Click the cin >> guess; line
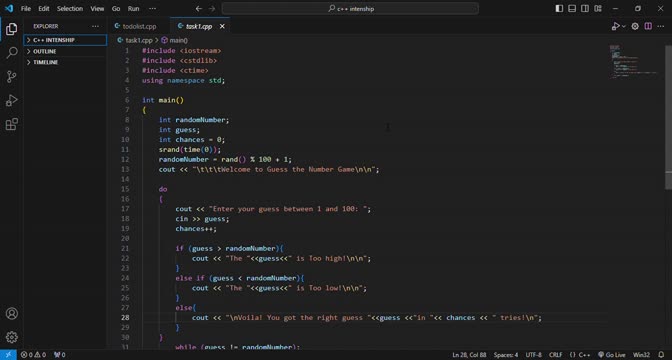The width and height of the screenshot is (672, 360). [202, 219]
